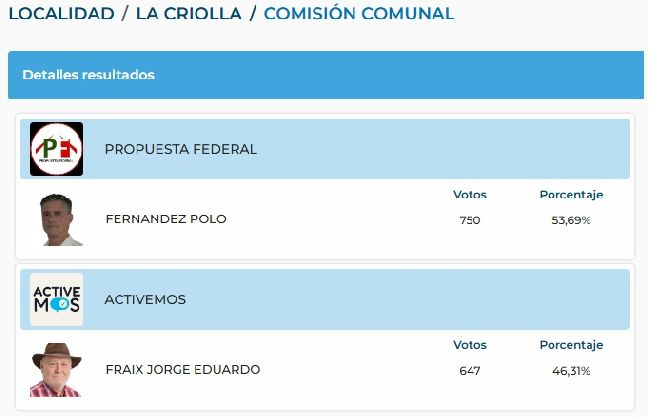650x417 pixels.
Task: Select the ACTIVEMOS party header row
Action: pyautogui.click(x=325, y=299)
